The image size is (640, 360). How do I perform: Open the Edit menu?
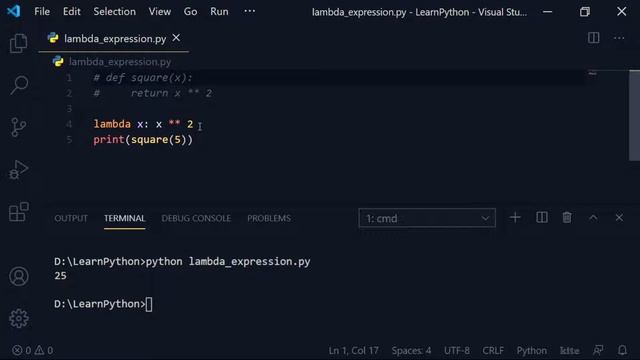pos(71,11)
